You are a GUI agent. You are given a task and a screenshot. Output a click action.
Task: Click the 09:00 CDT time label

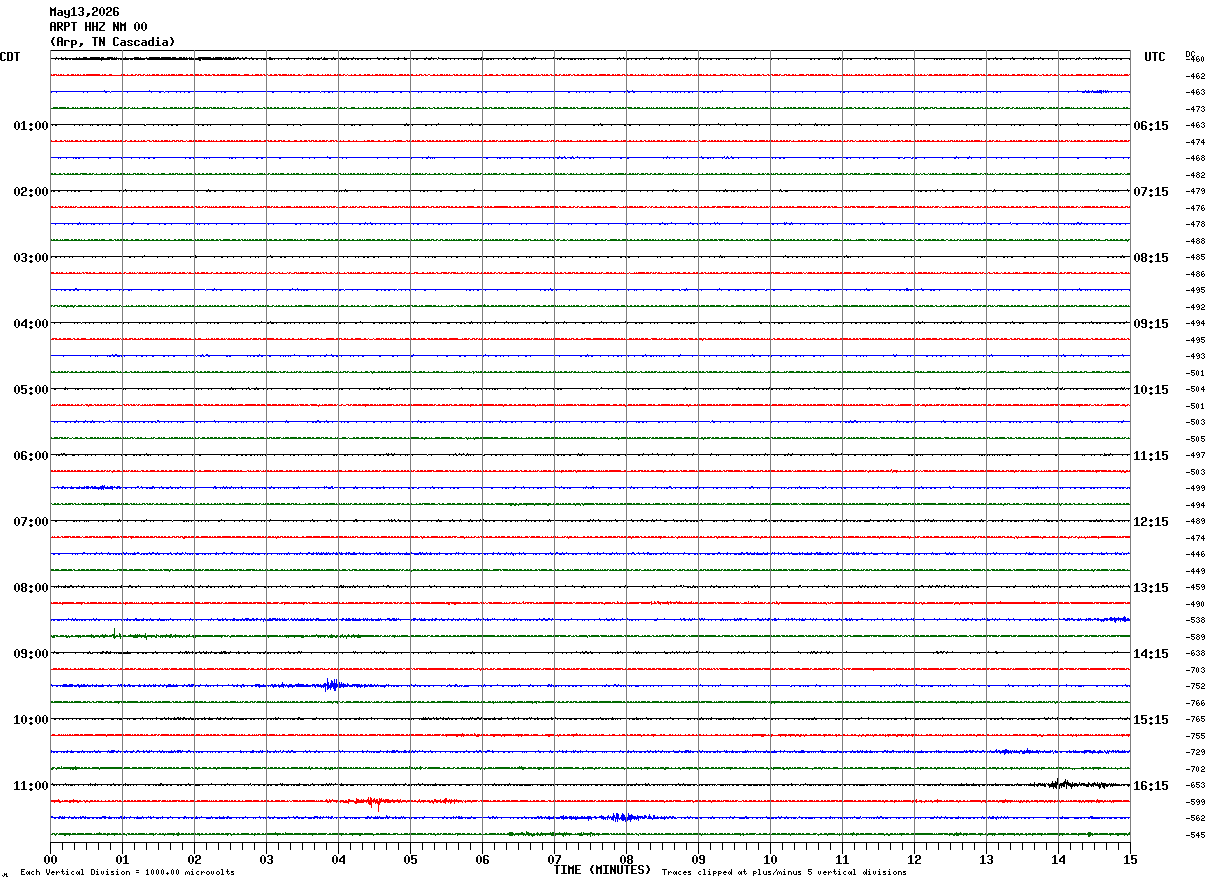tap(31, 654)
